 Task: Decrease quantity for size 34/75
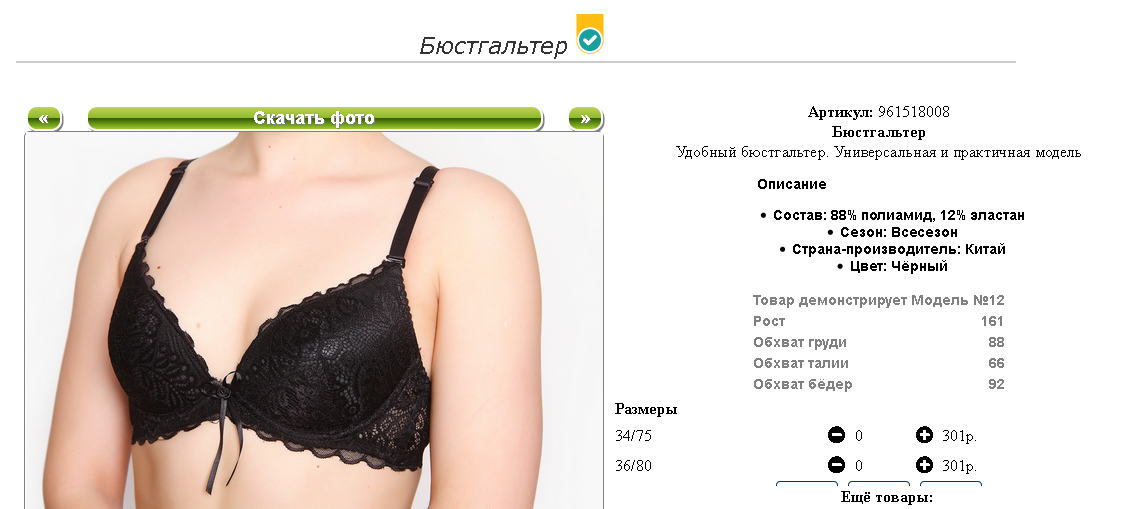(x=836, y=435)
